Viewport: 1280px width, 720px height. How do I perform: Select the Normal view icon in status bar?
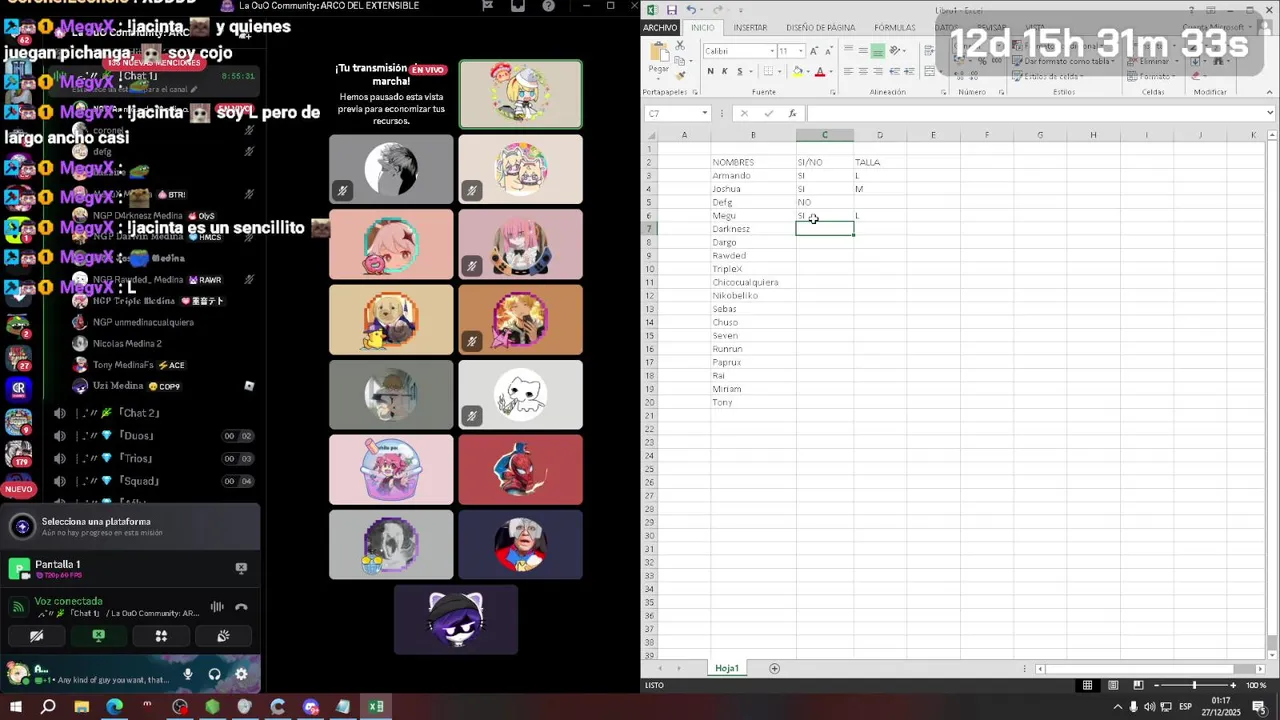click(x=1087, y=685)
